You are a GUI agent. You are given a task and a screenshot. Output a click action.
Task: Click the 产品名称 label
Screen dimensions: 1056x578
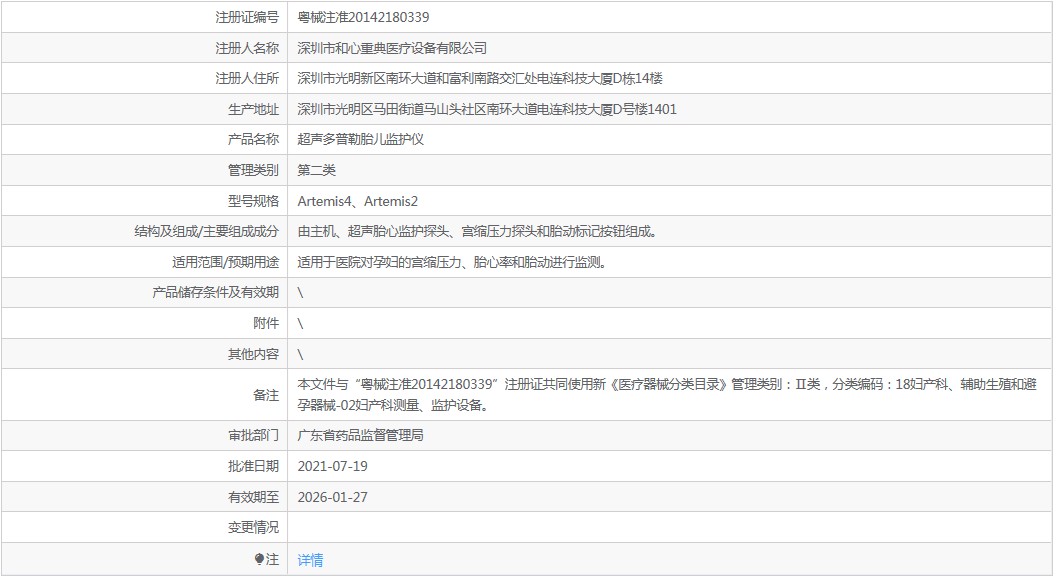click(253, 139)
